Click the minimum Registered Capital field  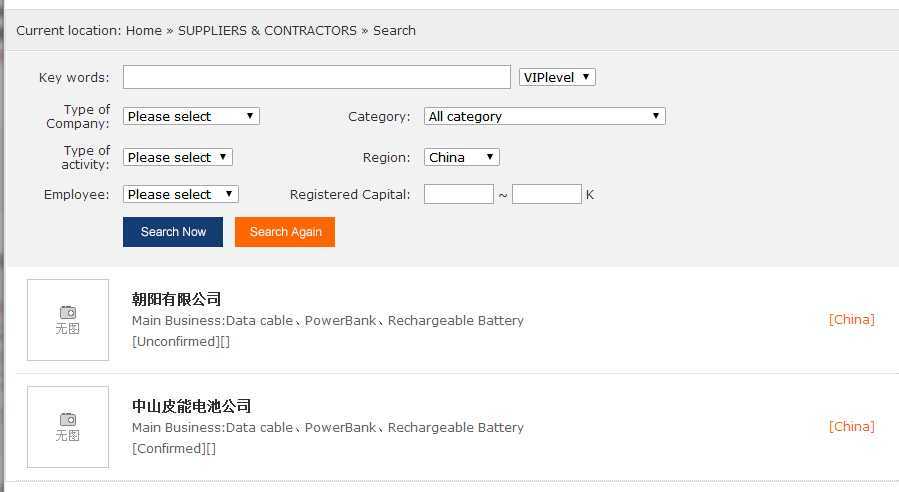tap(458, 194)
